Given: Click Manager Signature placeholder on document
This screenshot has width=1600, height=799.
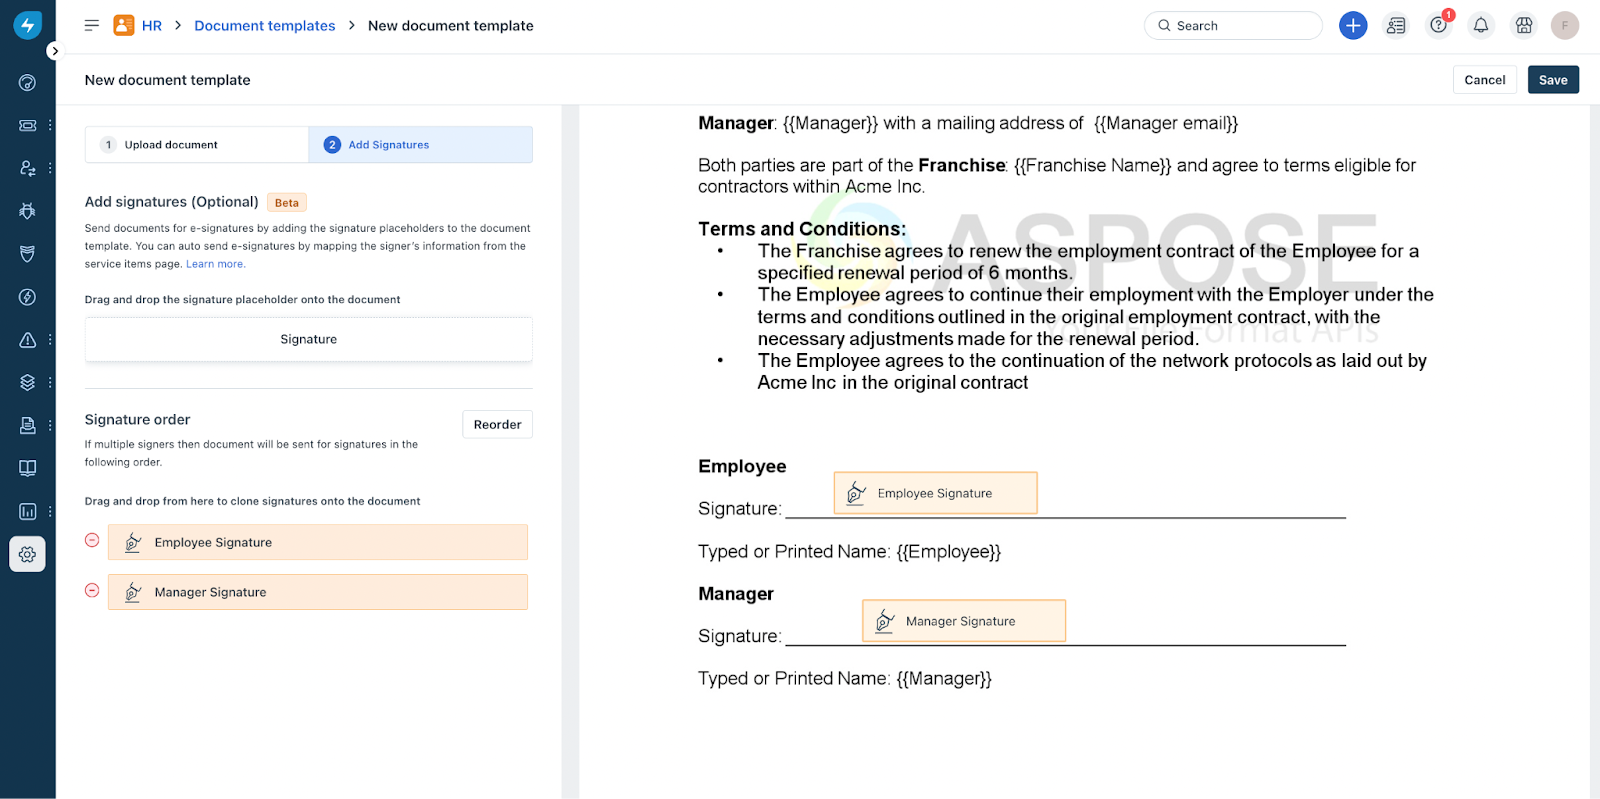Looking at the screenshot, I should (964, 621).
